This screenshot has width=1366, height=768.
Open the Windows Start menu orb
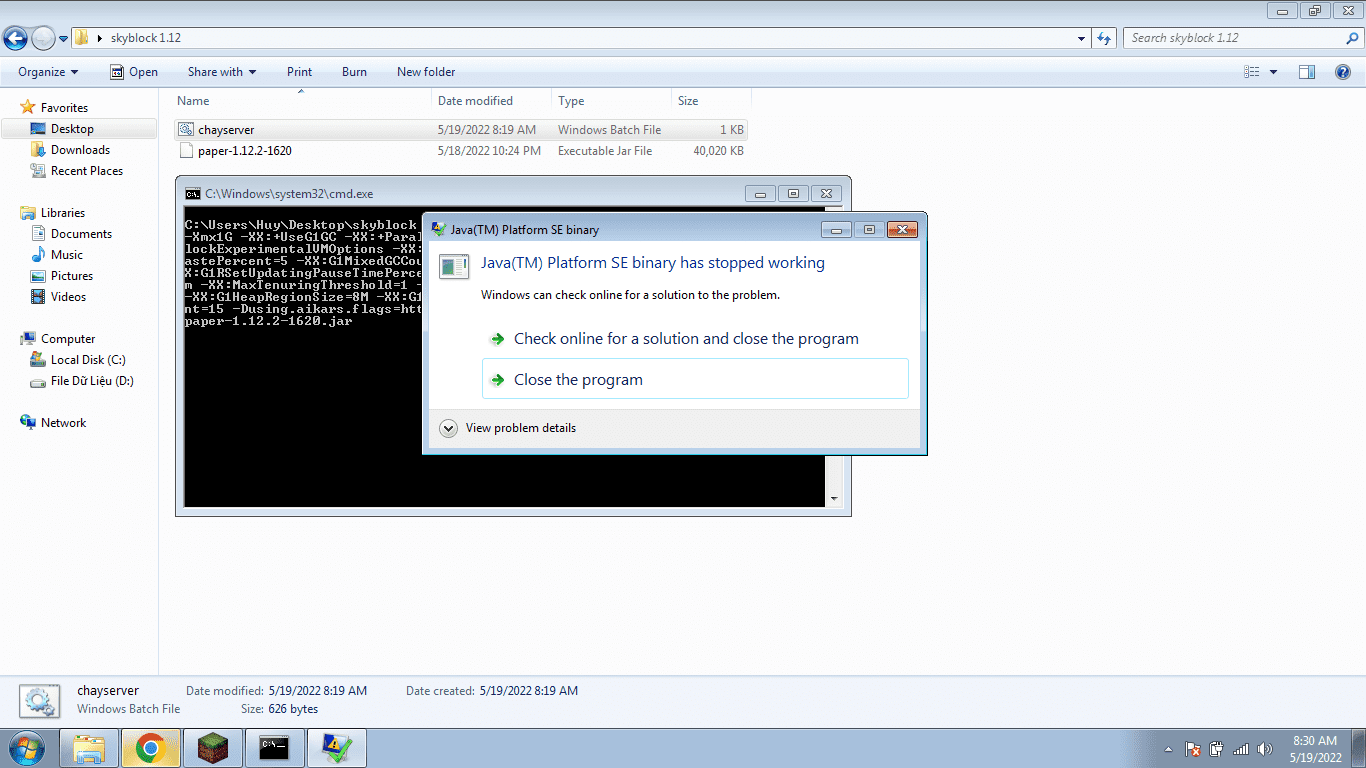(x=25, y=748)
